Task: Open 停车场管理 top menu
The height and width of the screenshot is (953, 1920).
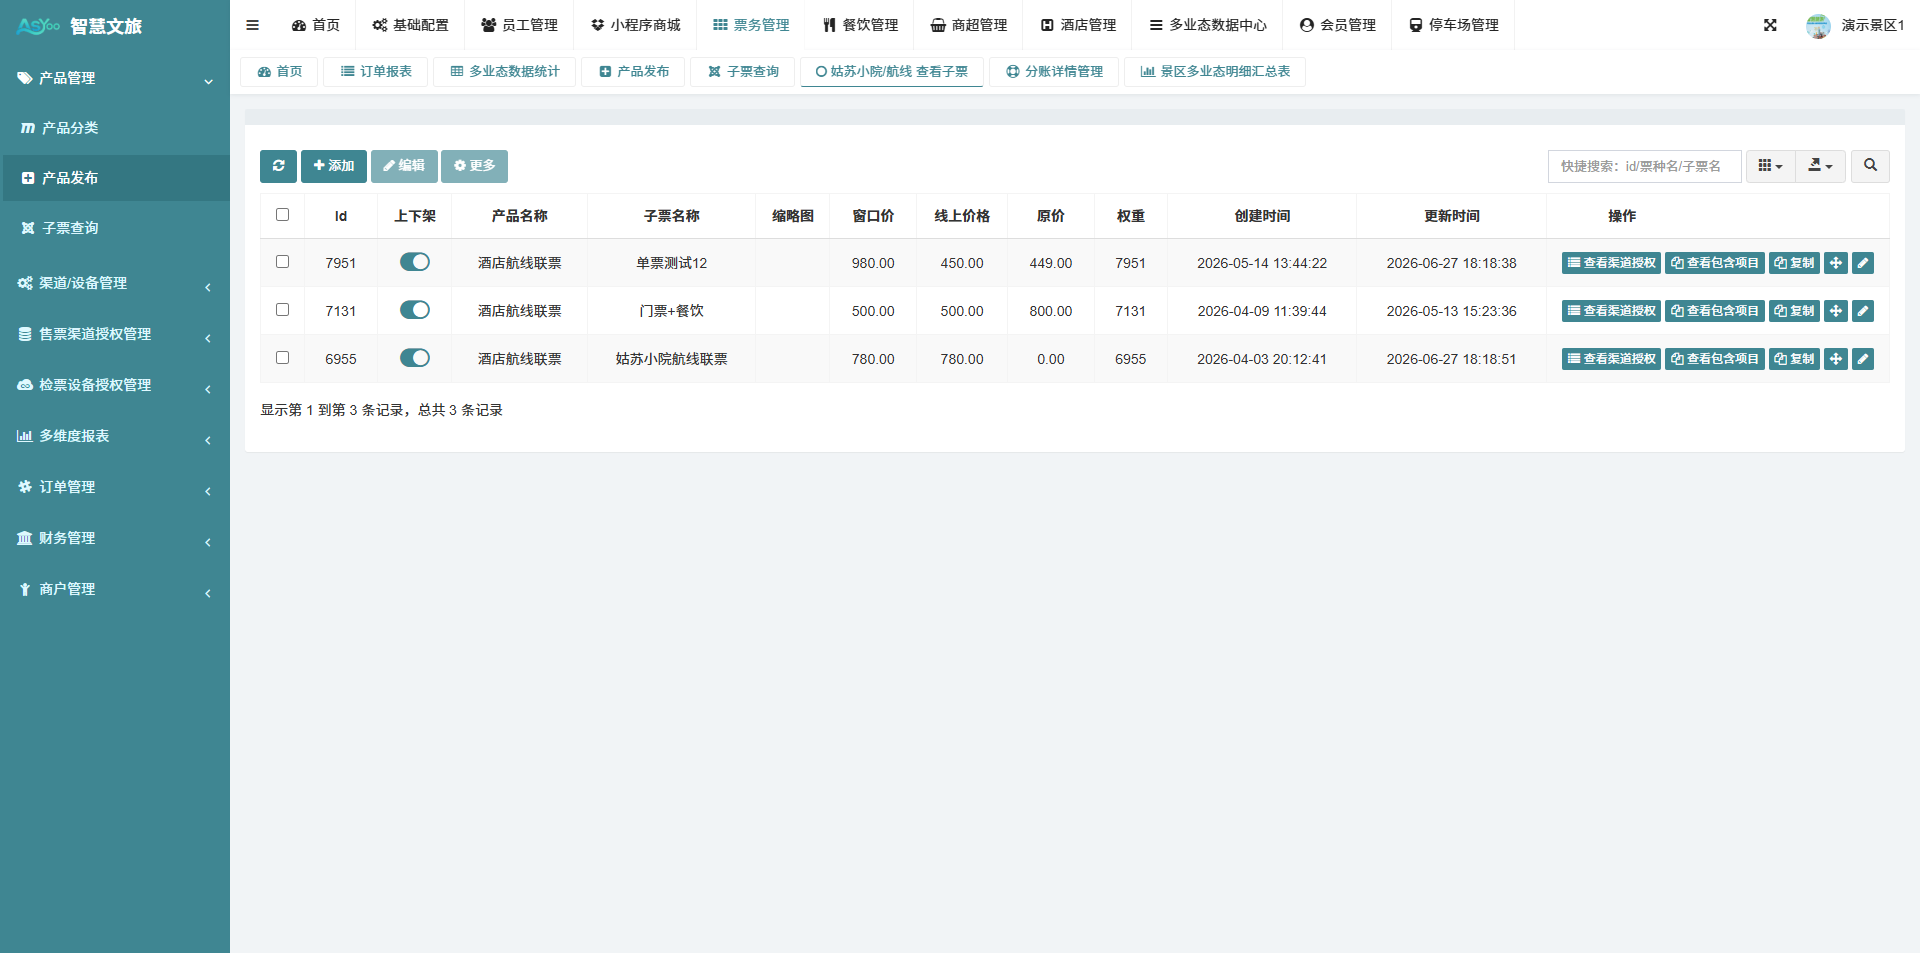Action: 1453,25
